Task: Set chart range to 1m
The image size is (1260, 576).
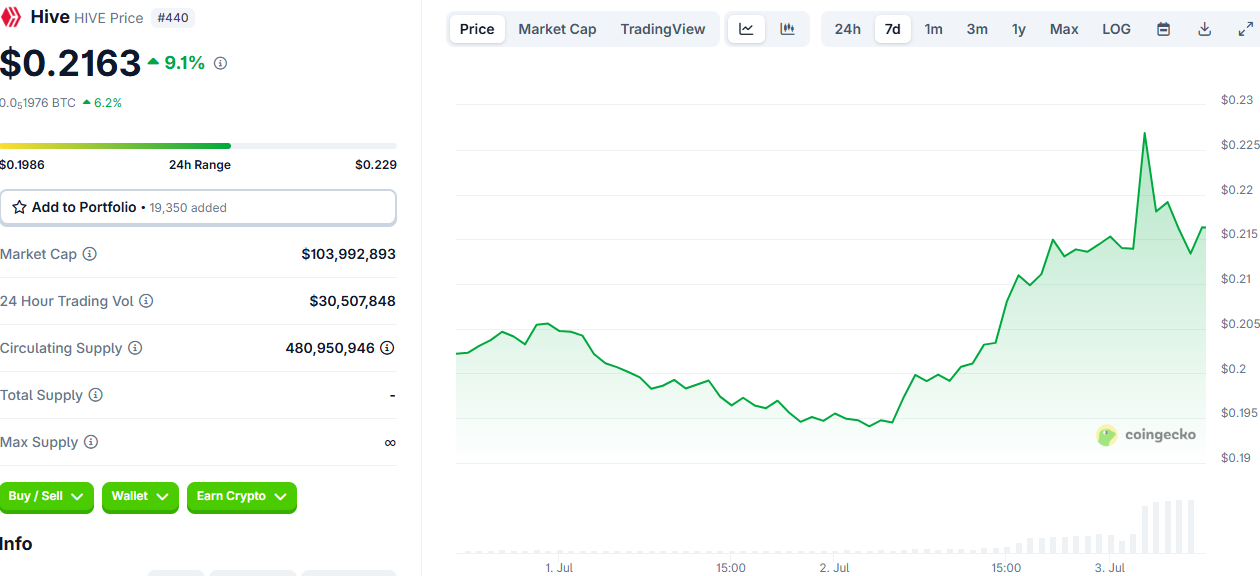Action: point(934,29)
